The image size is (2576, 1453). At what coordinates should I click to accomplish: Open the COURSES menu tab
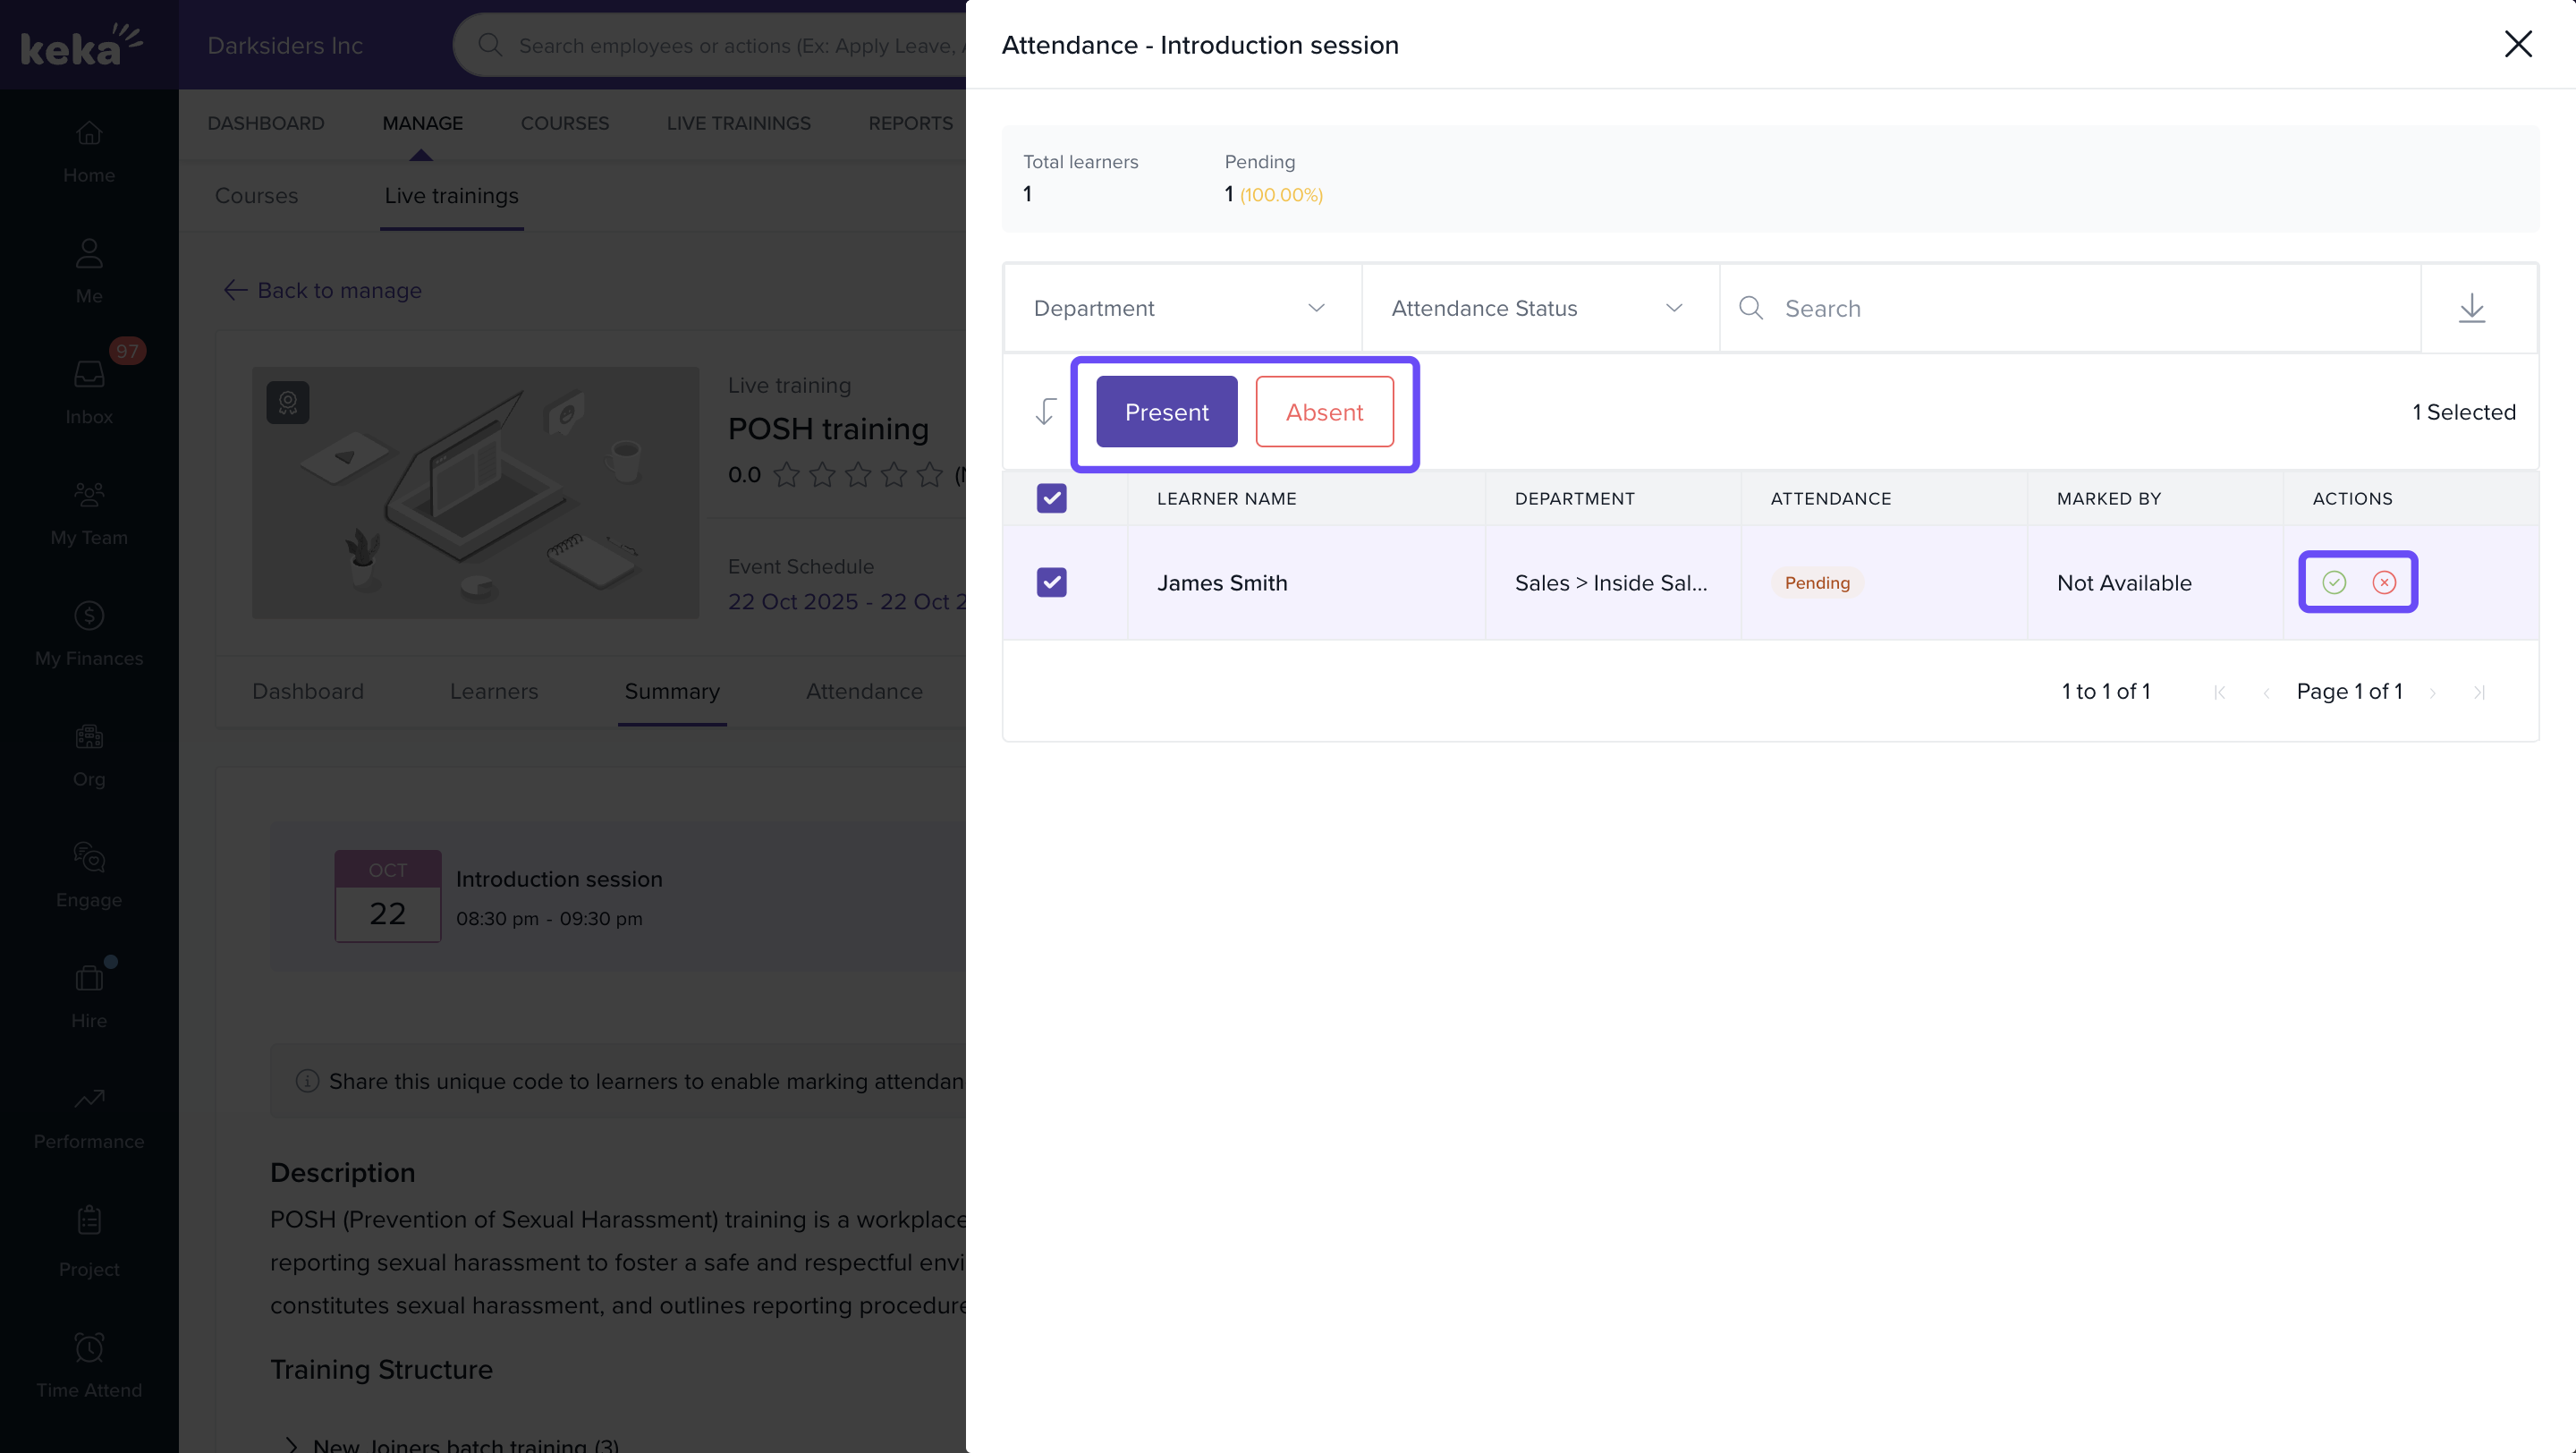tap(564, 123)
